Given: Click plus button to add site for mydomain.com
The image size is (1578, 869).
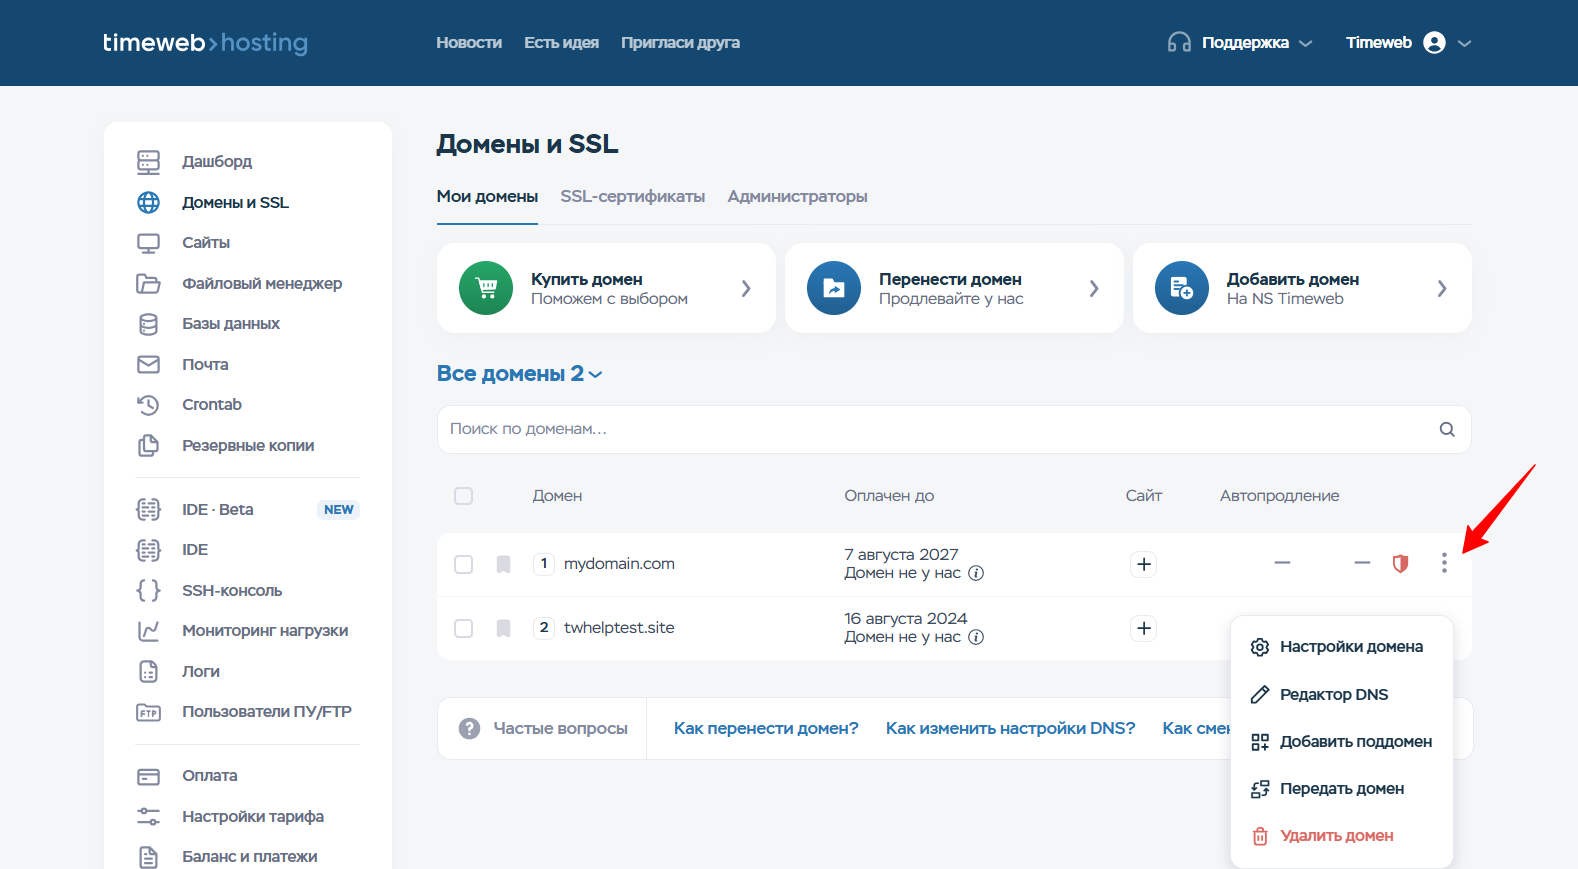Looking at the screenshot, I should point(1144,564).
